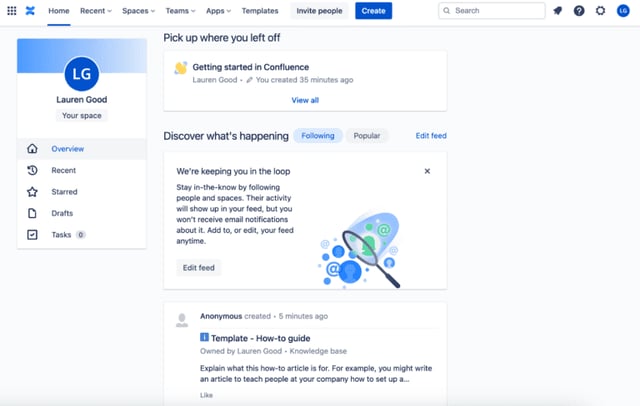The width and height of the screenshot is (640, 406).
Task: Open Overview in the sidebar
Action: pyautogui.click(x=82, y=149)
